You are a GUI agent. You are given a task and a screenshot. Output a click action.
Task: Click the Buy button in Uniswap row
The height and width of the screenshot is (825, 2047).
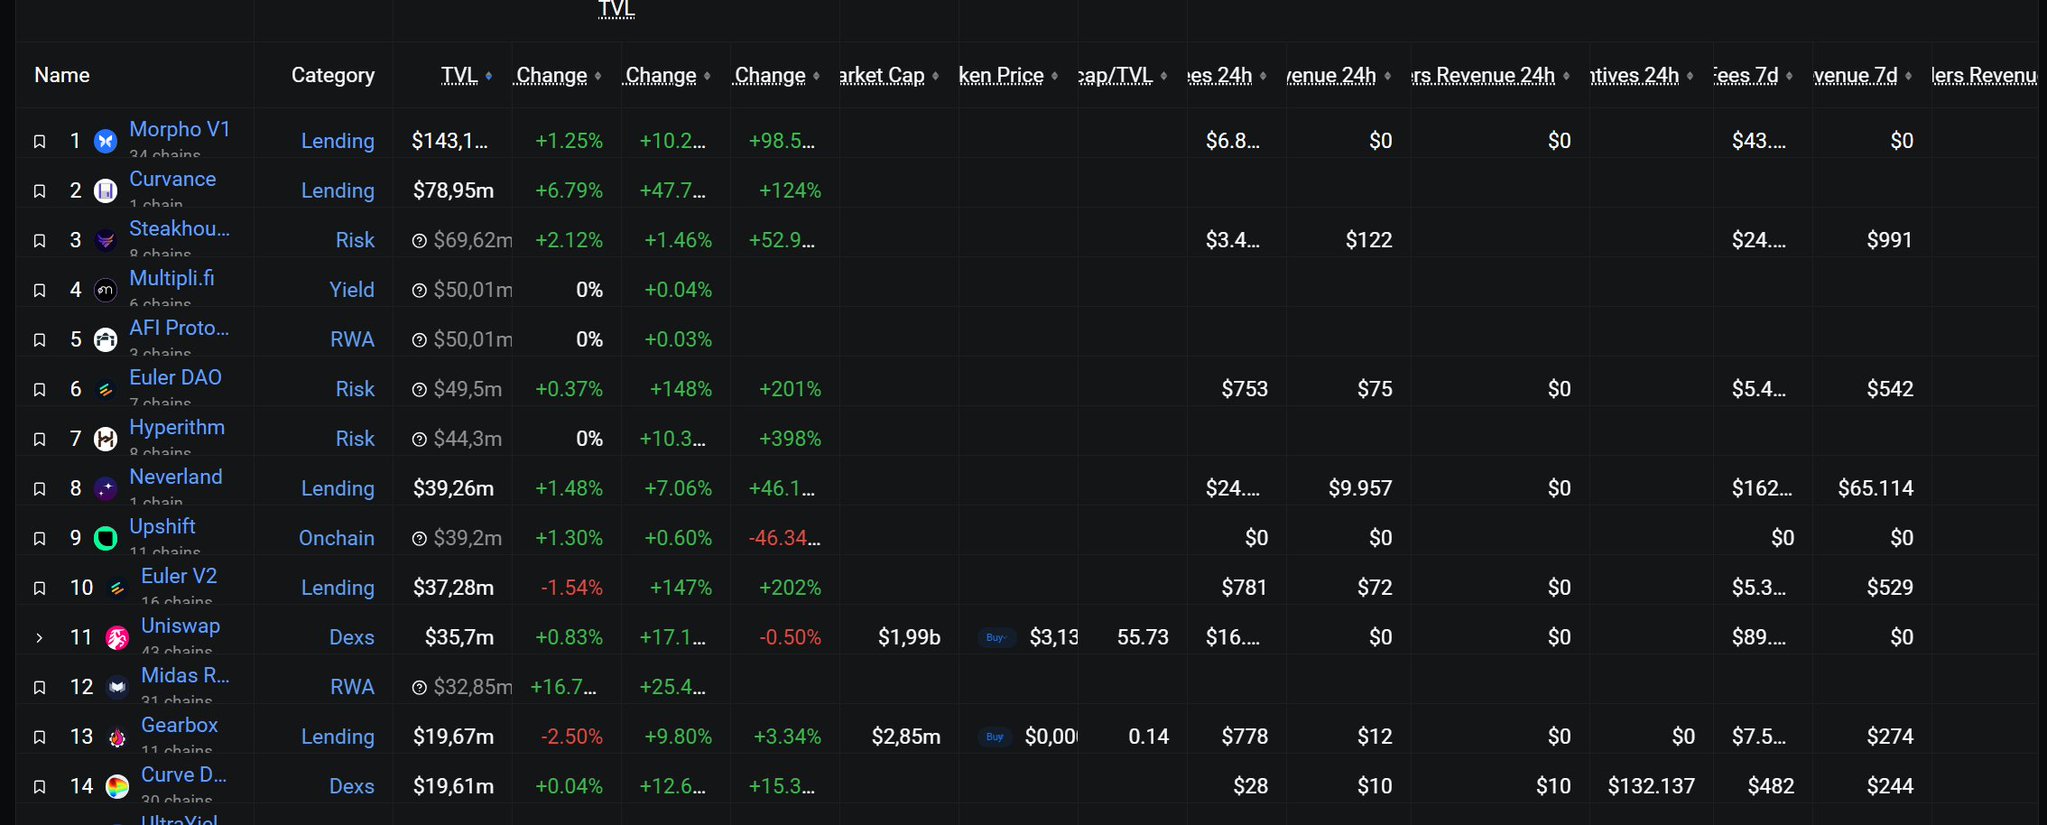coord(996,637)
